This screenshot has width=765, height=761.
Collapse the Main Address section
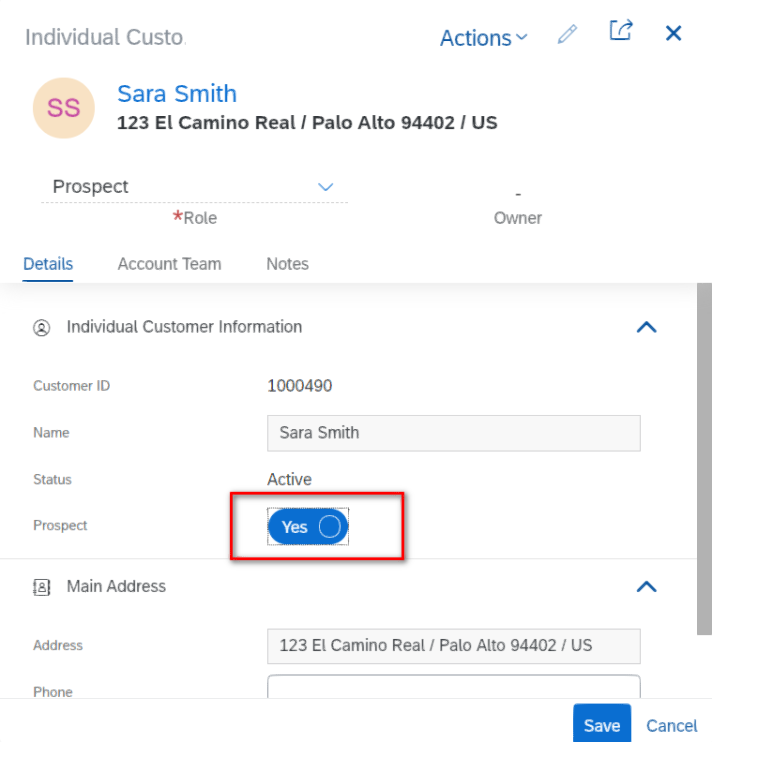(646, 586)
